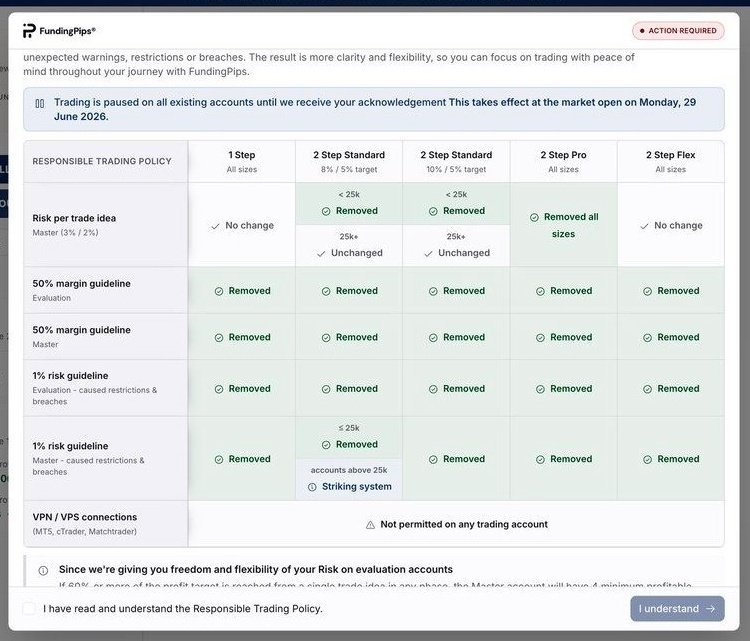
Task: Tick the 'I have read and understand' checkbox
Action: (29, 608)
